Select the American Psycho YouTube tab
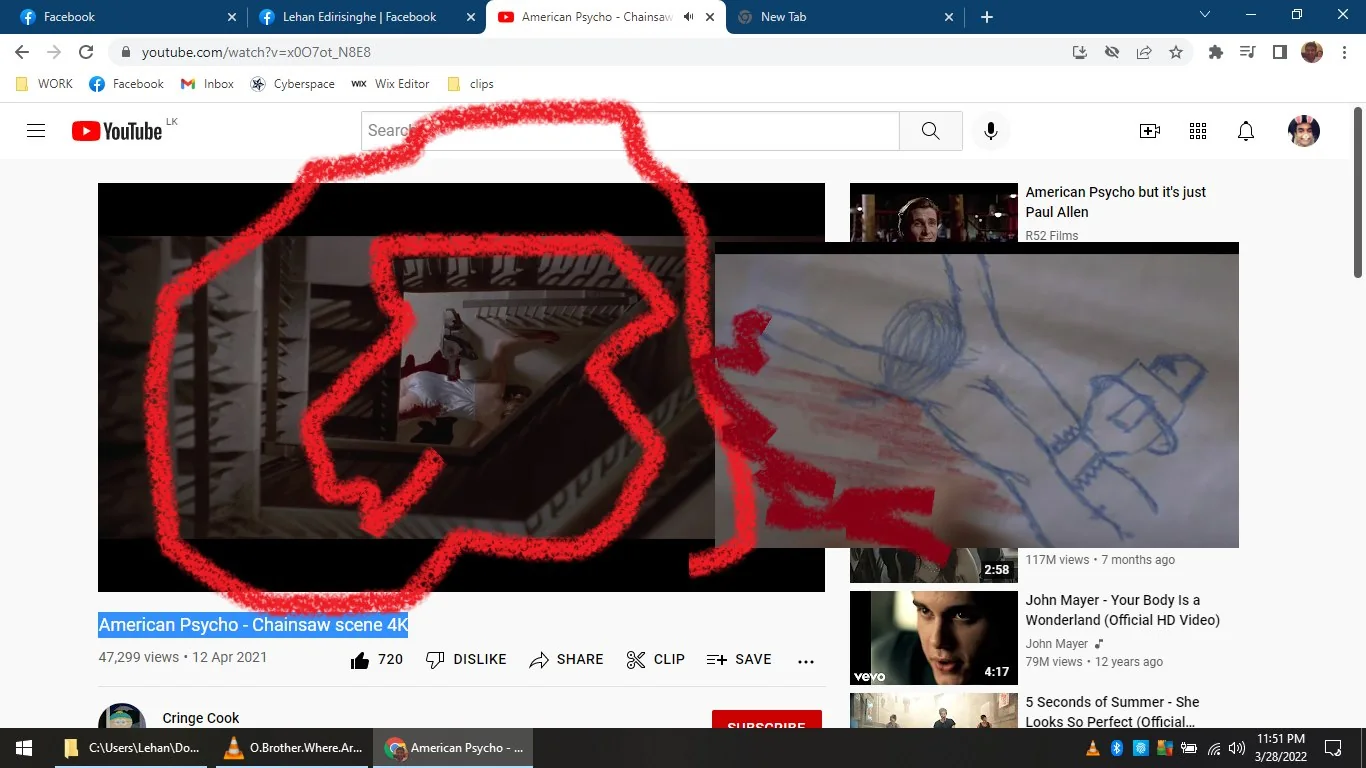The width and height of the screenshot is (1366, 768). point(605,17)
